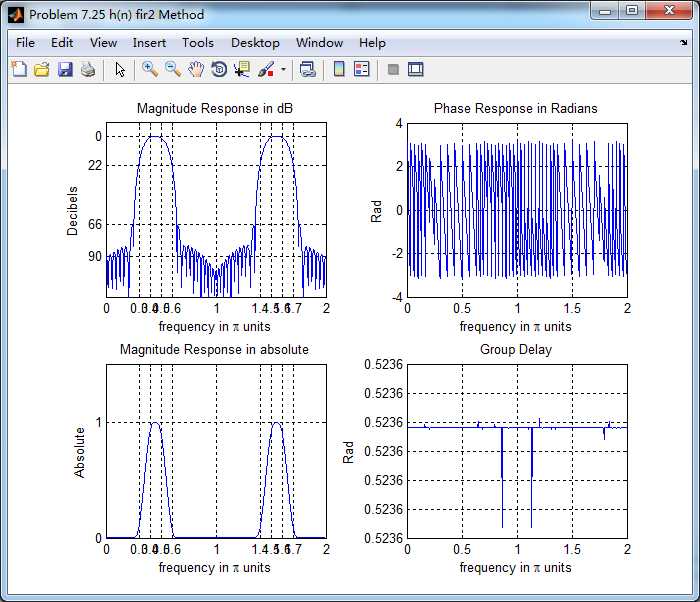The image size is (700, 602).
Task: Open the View menu
Action: click(104, 43)
